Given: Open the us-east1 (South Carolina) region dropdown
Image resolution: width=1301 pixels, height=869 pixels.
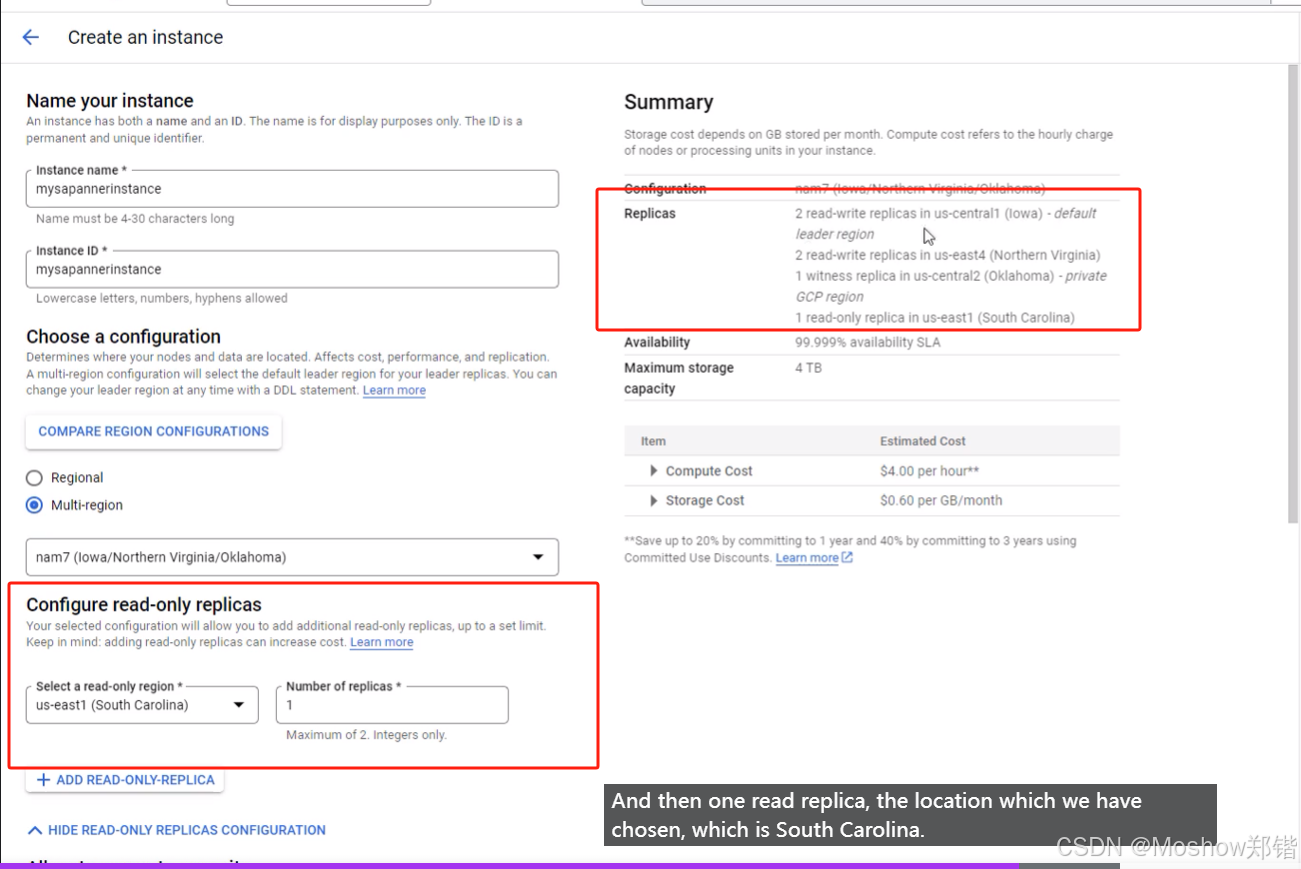Looking at the screenshot, I should [x=141, y=704].
